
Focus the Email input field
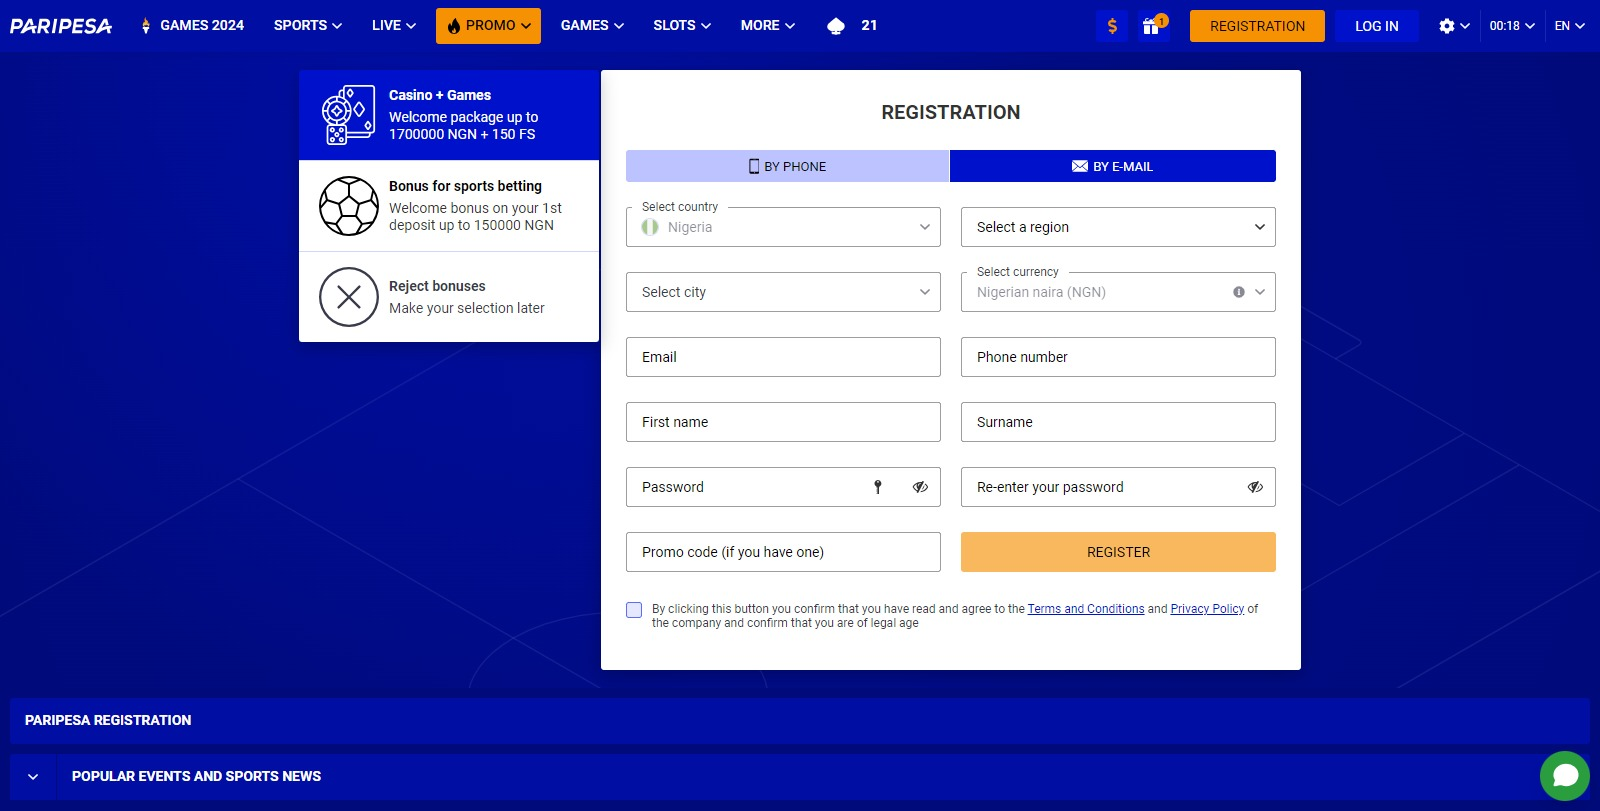click(x=783, y=357)
